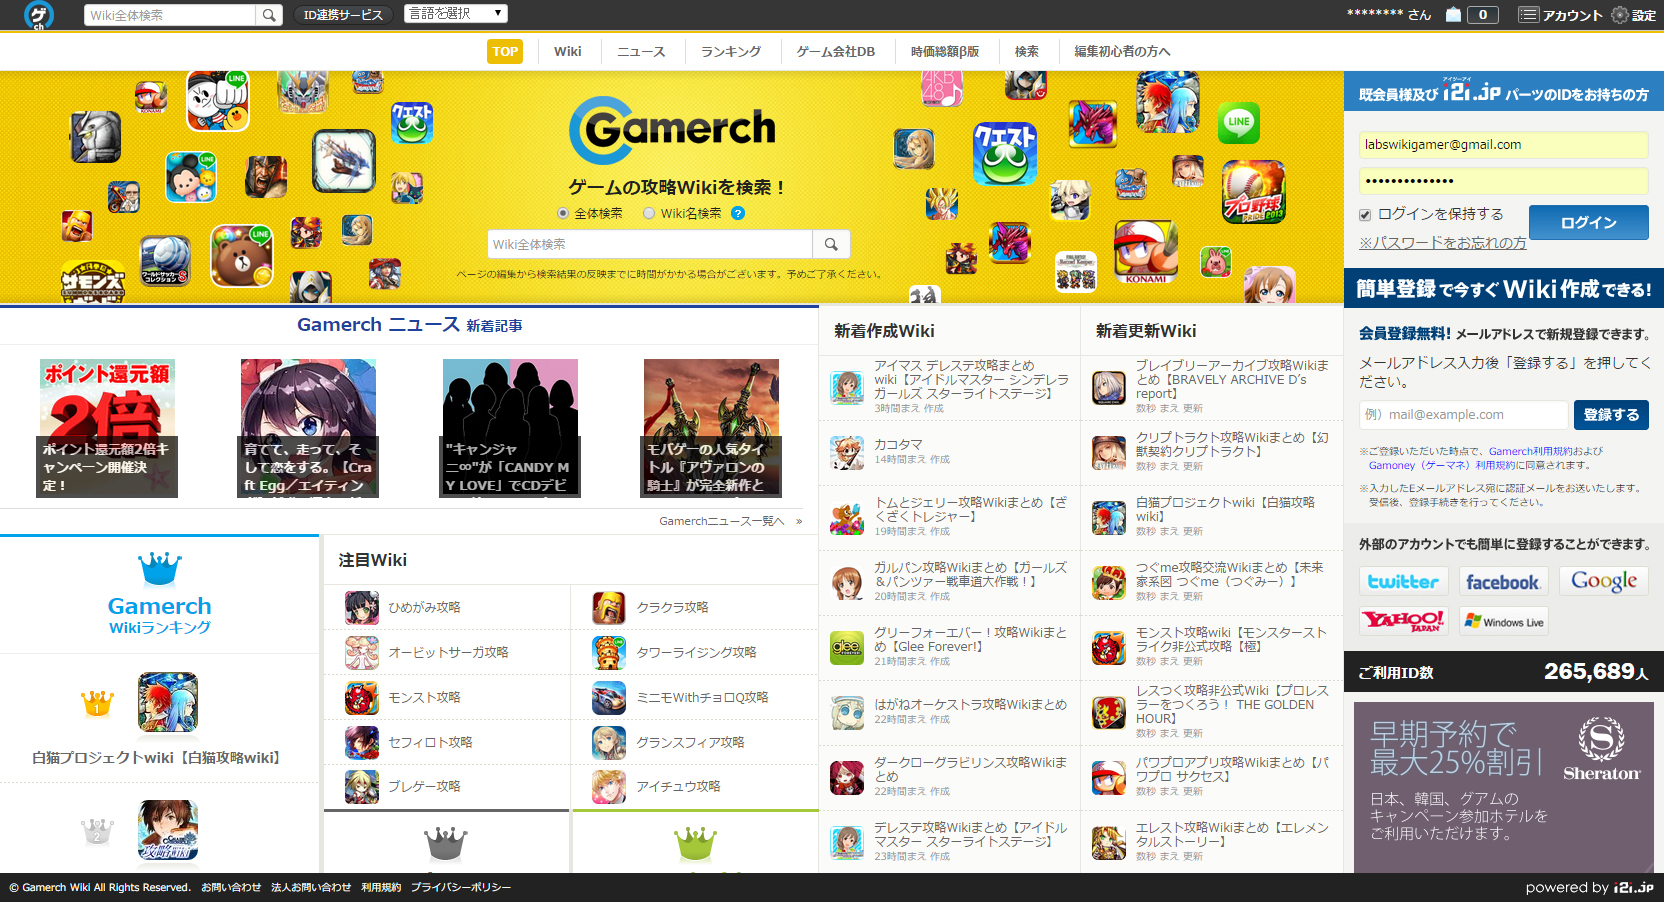Screen dimensions: 1664x902
Task: Open the 検索 menu item
Action: coord(1027,51)
